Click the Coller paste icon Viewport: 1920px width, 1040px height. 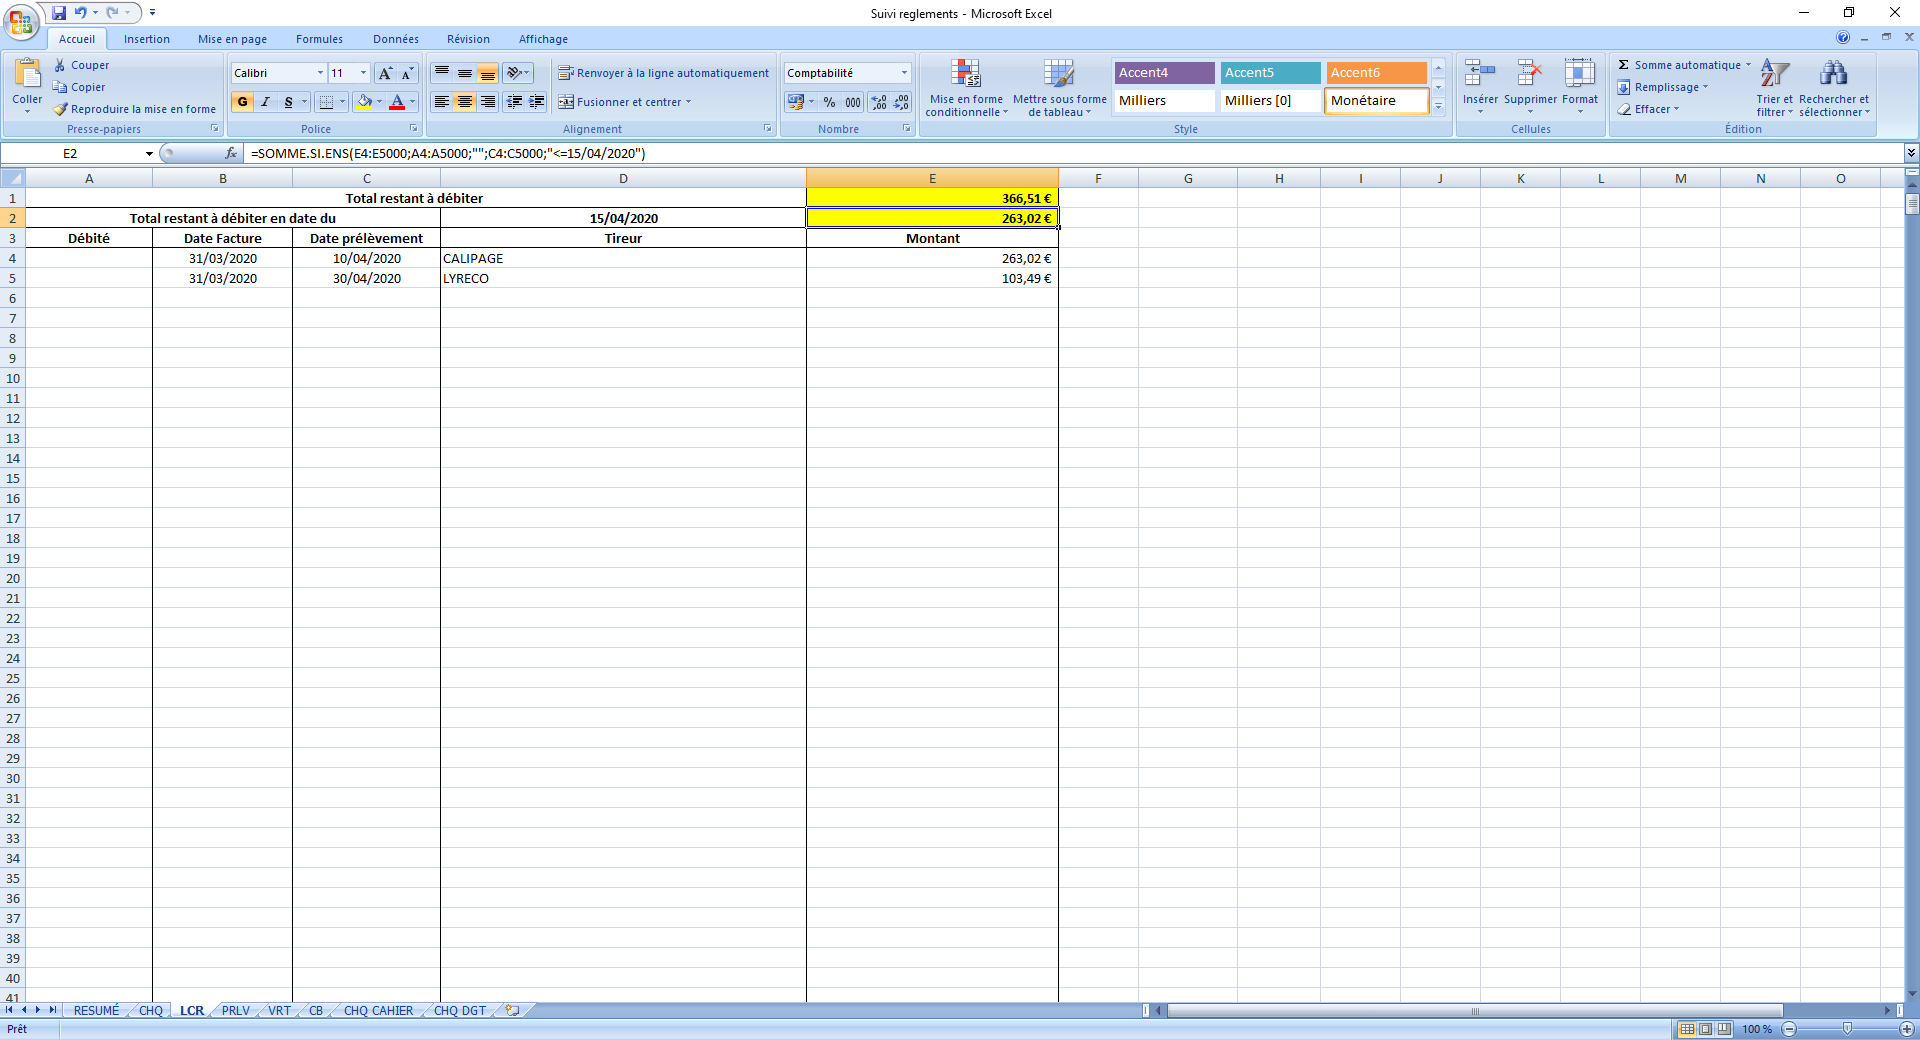(27, 73)
